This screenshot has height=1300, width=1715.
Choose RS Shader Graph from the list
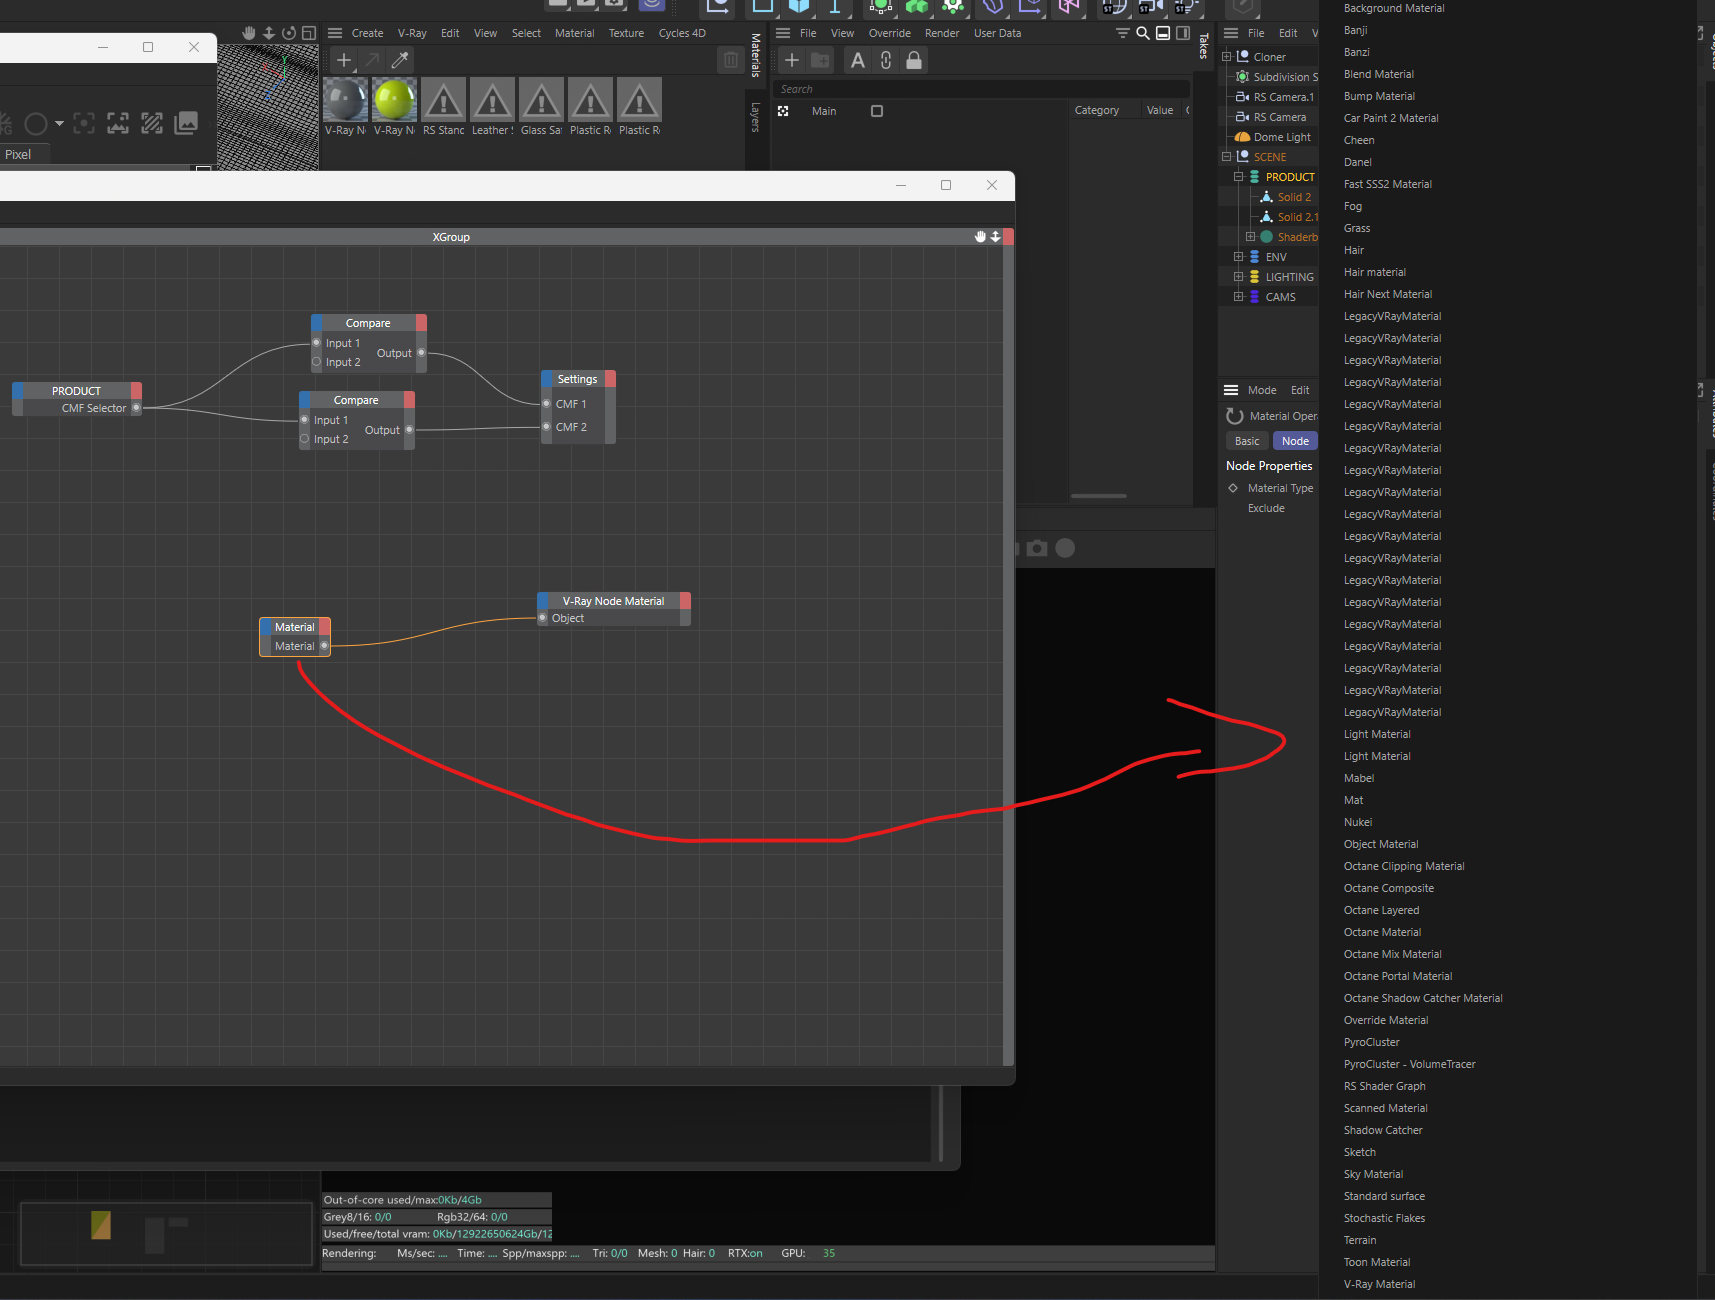tap(1384, 1086)
